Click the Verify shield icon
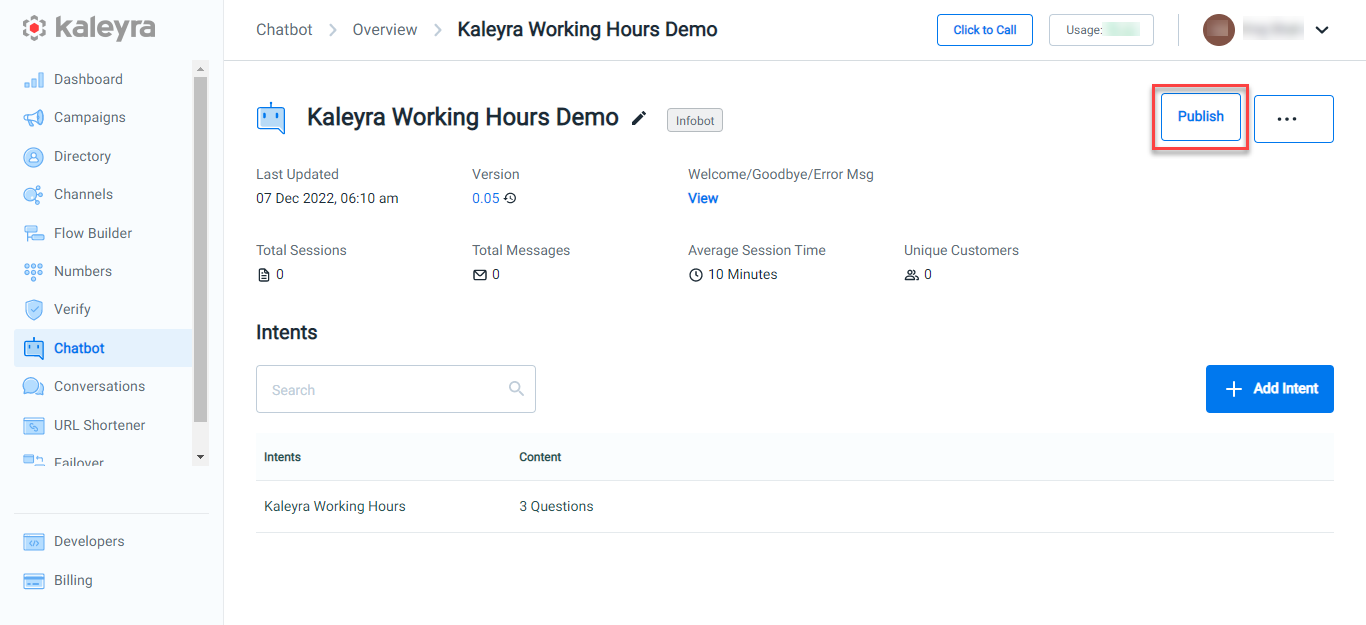The width and height of the screenshot is (1366, 625). click(34, 310)
